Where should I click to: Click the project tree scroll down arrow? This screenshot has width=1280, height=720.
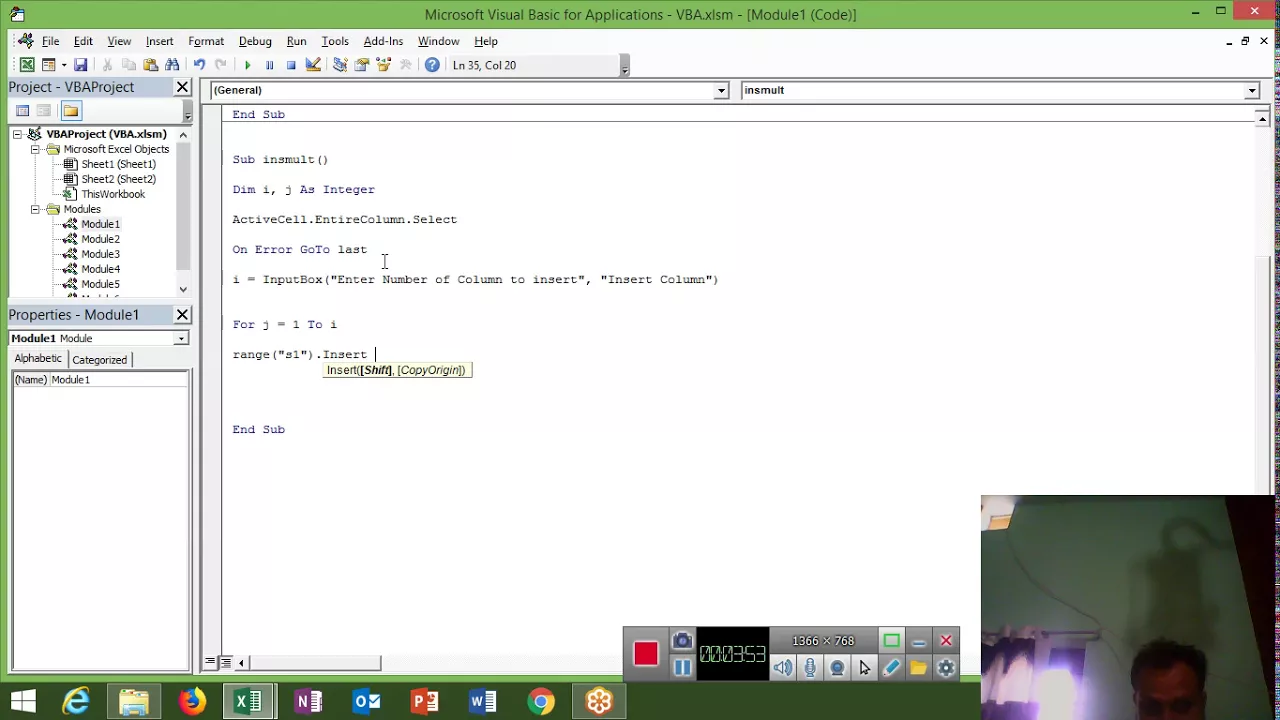[x=182, y=289]
